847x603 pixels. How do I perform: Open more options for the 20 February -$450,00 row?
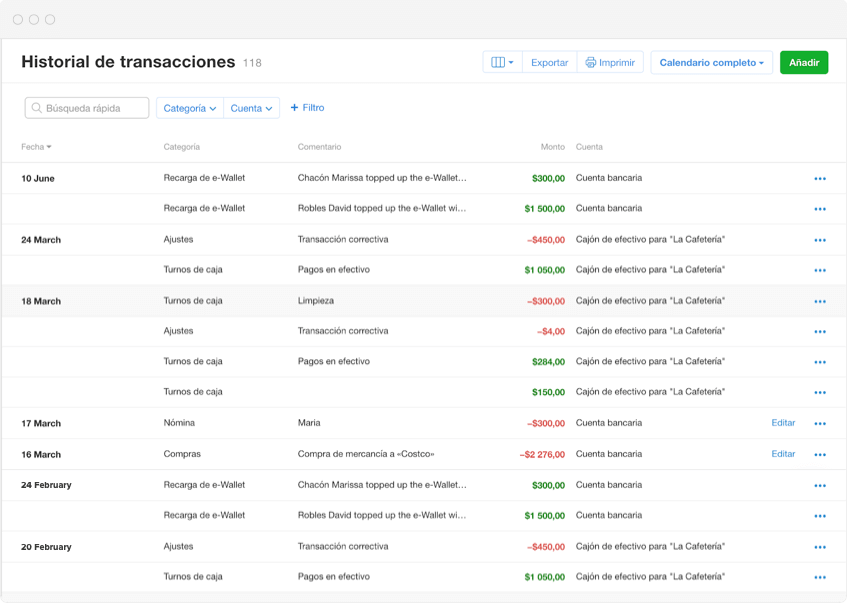820,547
